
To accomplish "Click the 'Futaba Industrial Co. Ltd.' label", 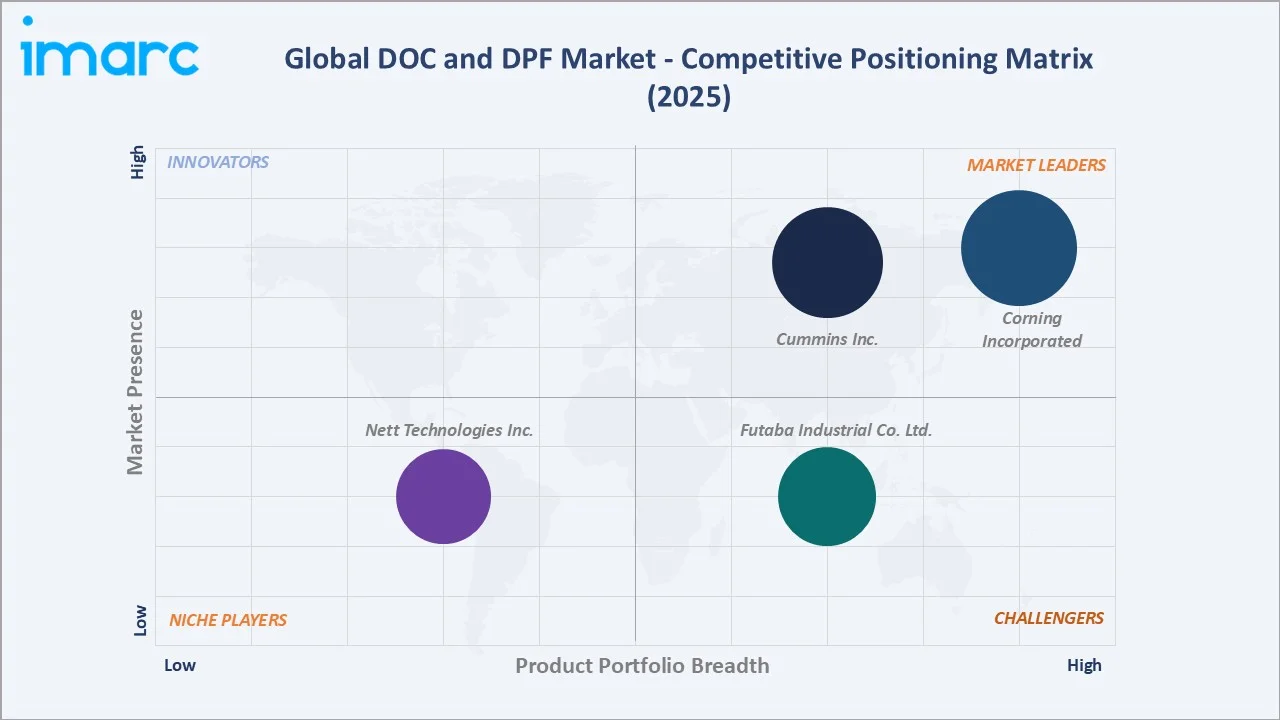I will pyautogui.click(x=836, y=430).
